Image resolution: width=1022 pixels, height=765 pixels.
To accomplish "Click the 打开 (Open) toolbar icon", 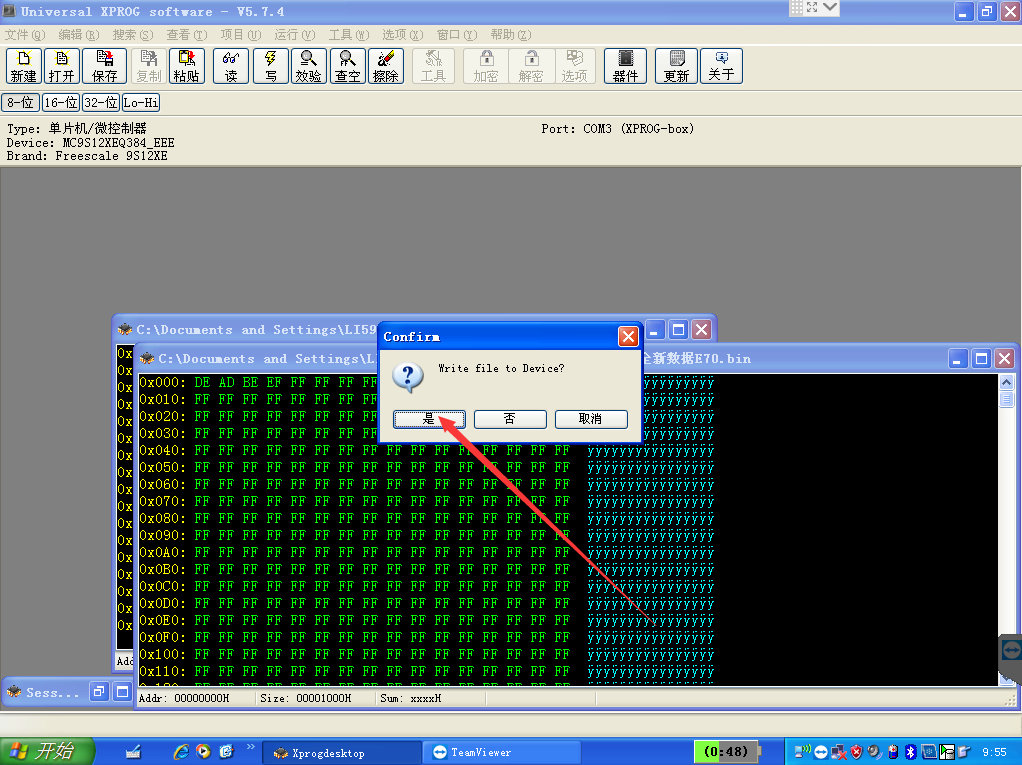I will pos(62,66).
